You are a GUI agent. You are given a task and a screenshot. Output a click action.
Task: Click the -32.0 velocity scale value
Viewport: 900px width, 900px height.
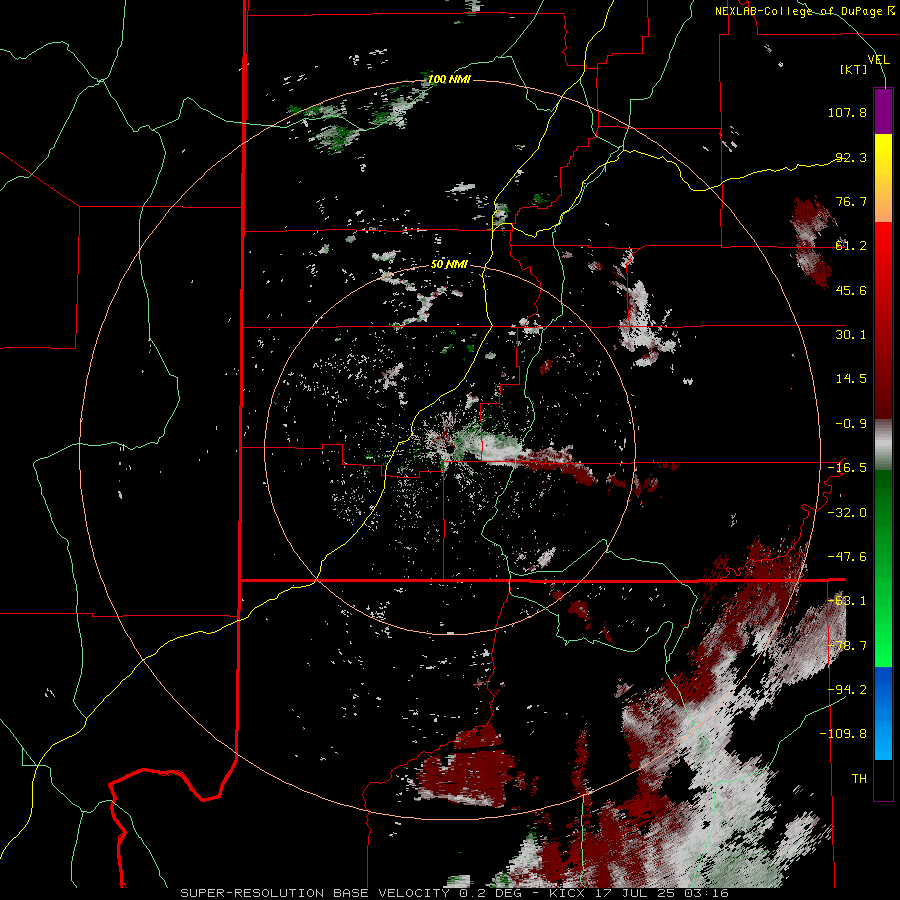point(847,513)
